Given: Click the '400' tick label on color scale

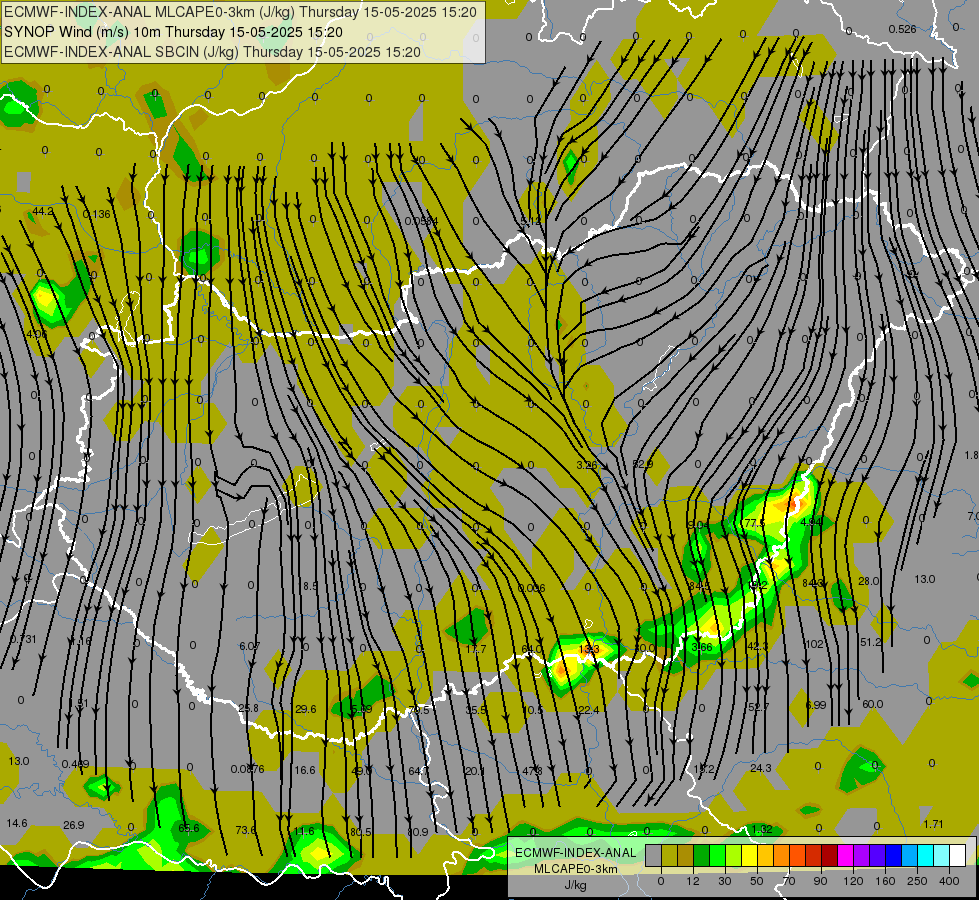Looking at the screenshot, I should [949, 881].
